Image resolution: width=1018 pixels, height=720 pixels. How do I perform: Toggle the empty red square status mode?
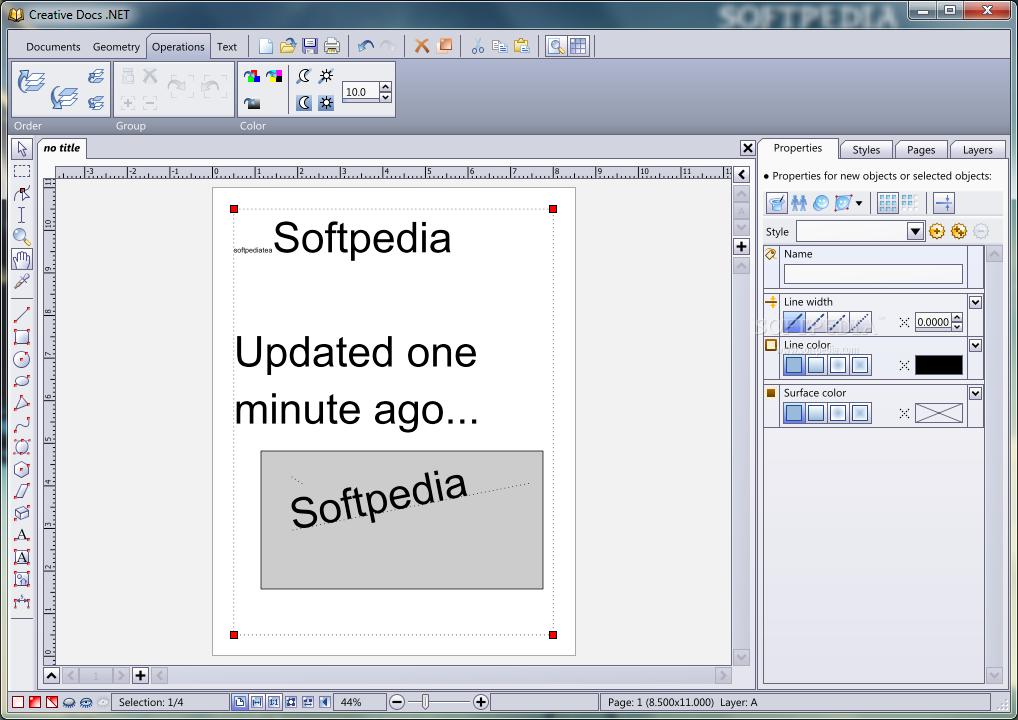[18, 702]
